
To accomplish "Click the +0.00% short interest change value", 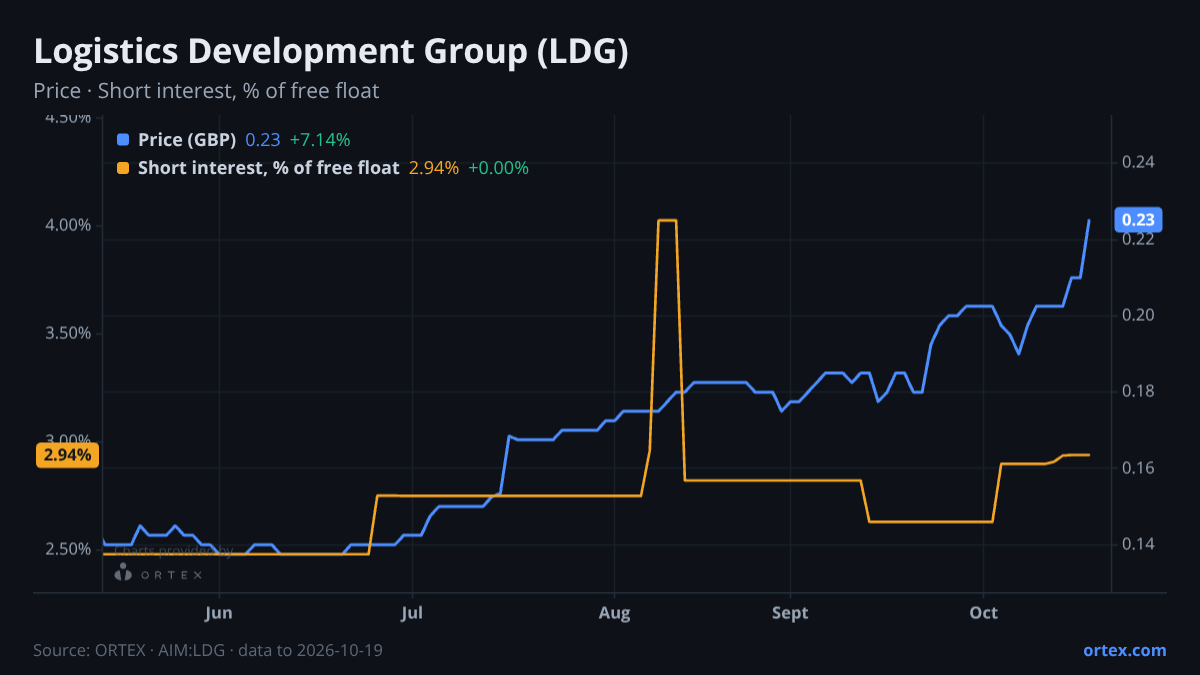I will pos(498,168).
